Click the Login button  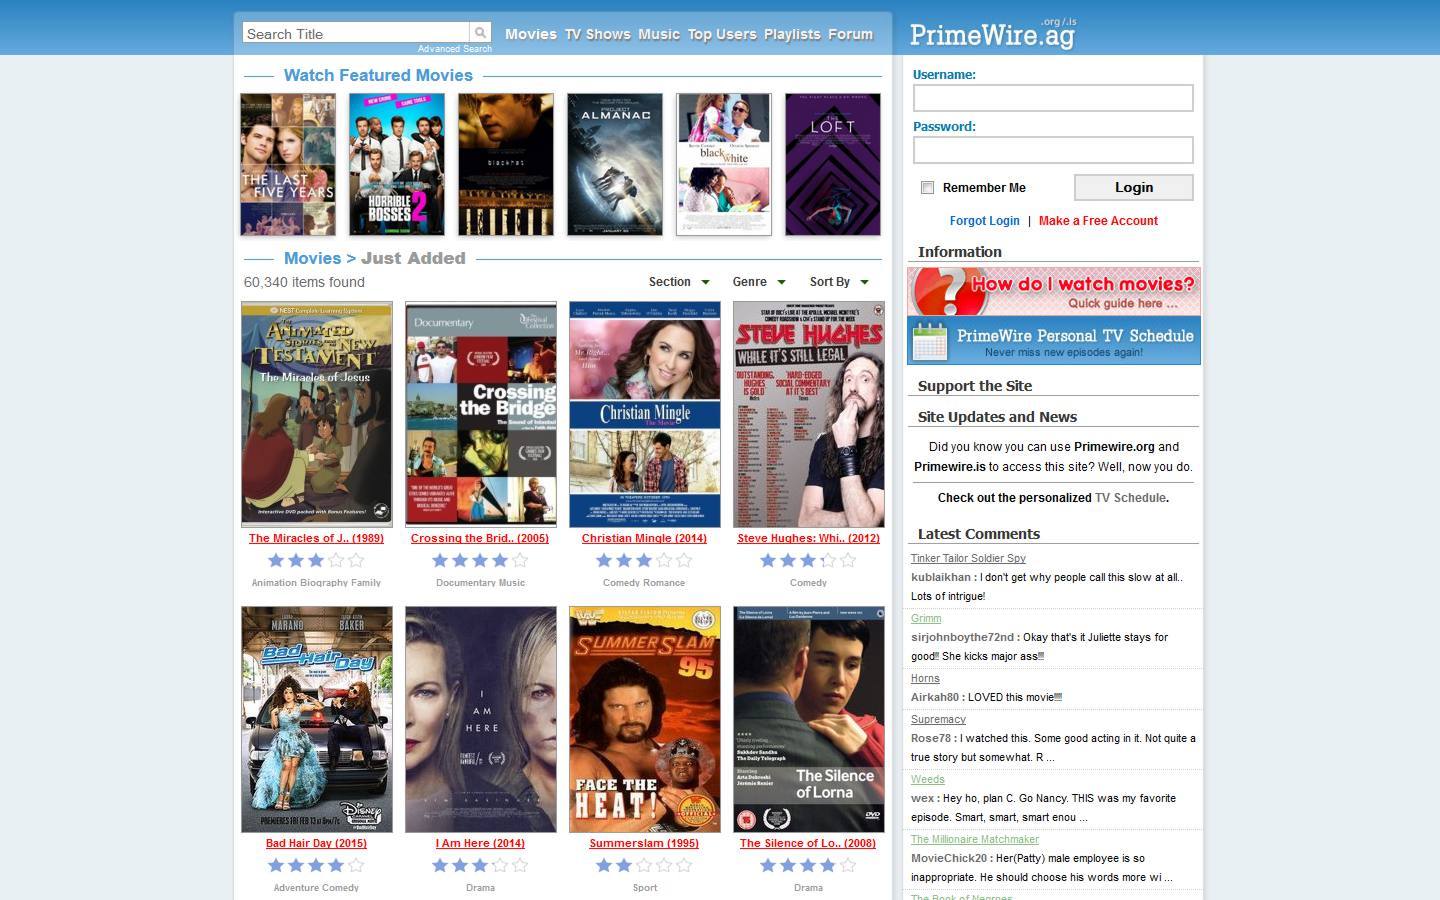(1134, 187)
